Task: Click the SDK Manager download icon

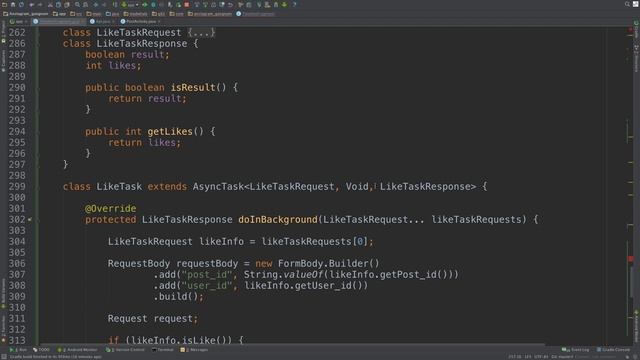Action: tap(284, 4)
